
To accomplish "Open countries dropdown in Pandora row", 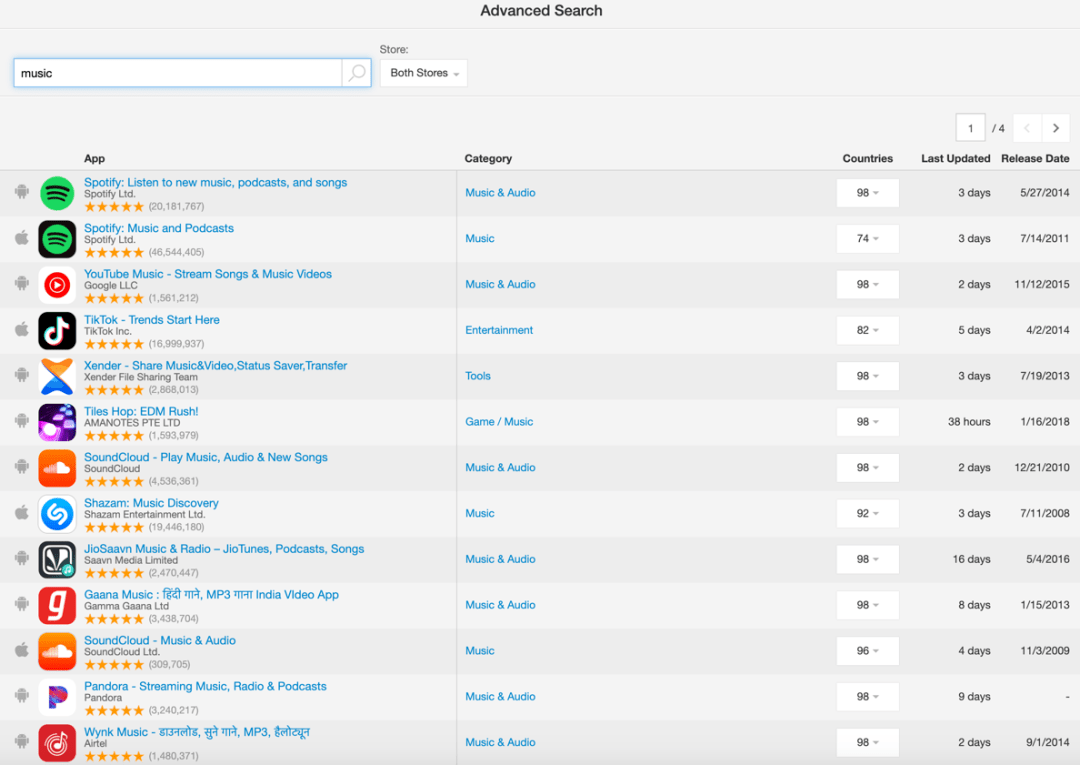I will point(867,696).
